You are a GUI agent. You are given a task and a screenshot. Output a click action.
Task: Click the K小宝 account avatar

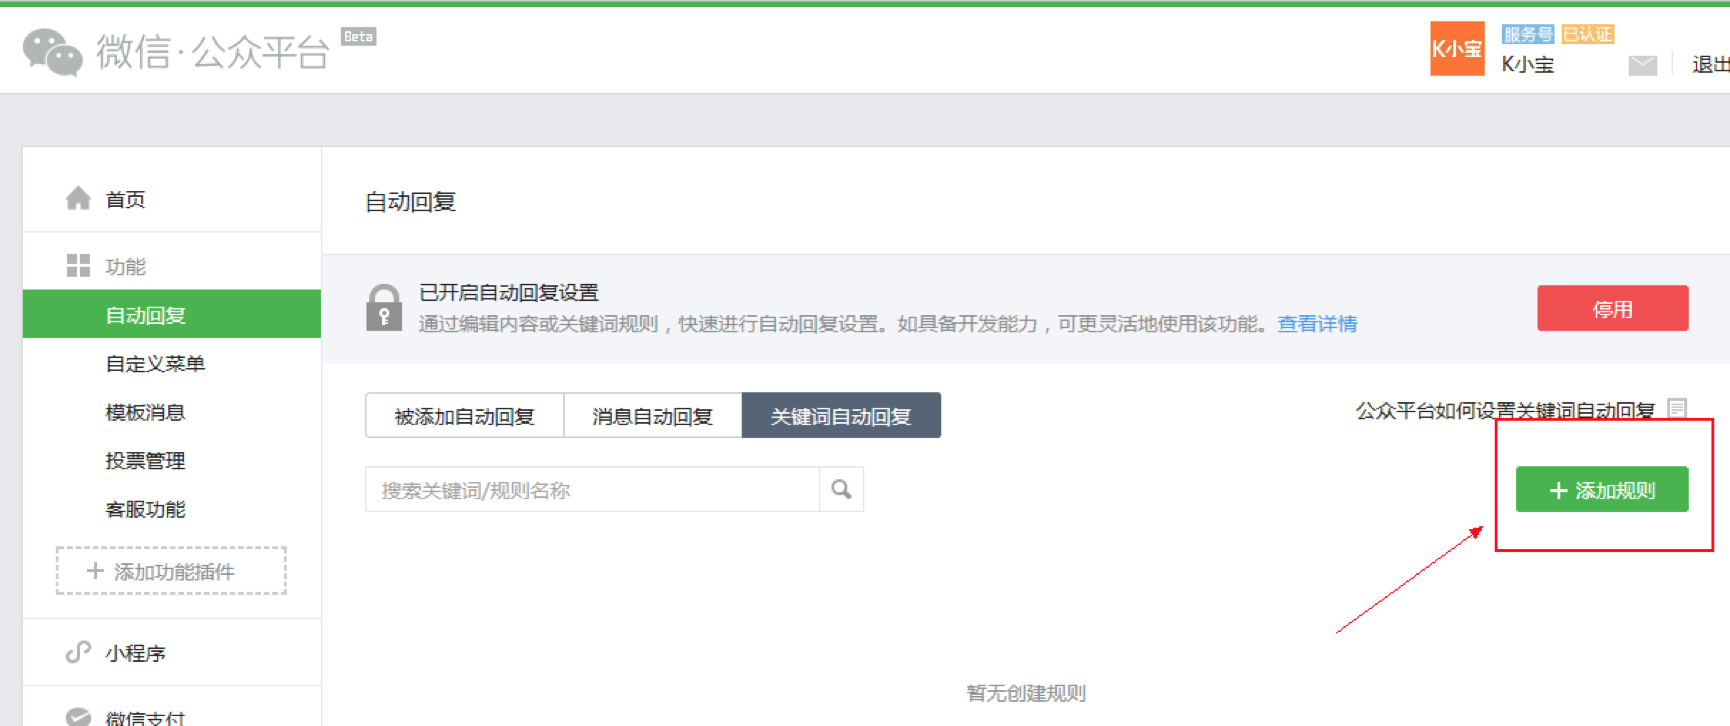[x=1457, y=48]
